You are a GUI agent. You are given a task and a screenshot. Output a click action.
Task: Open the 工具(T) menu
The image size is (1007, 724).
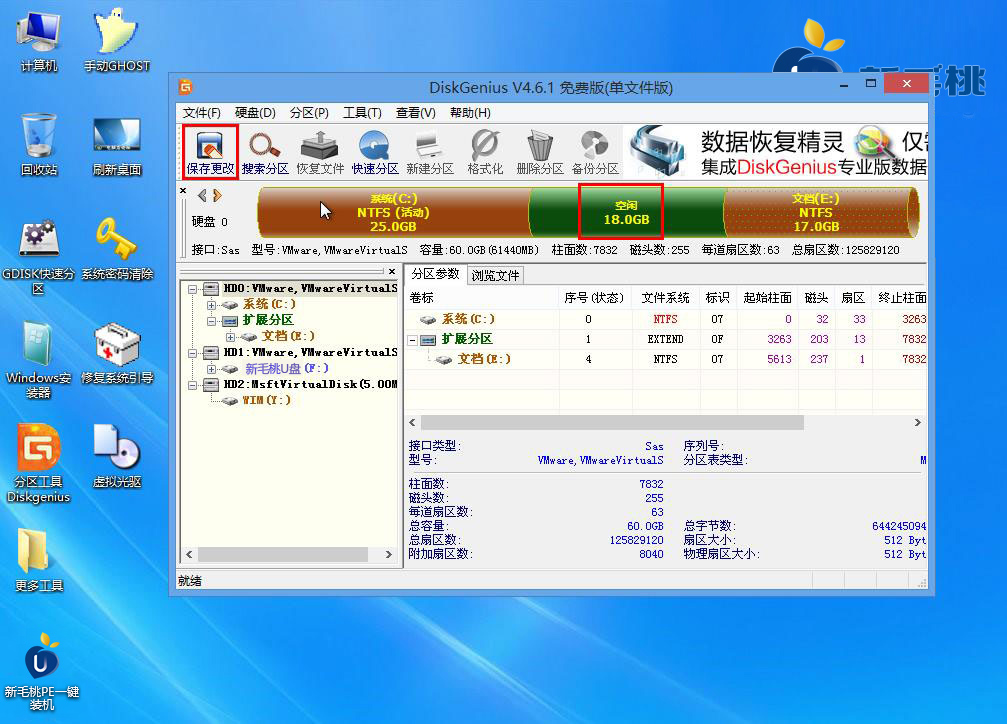(362, 113)
